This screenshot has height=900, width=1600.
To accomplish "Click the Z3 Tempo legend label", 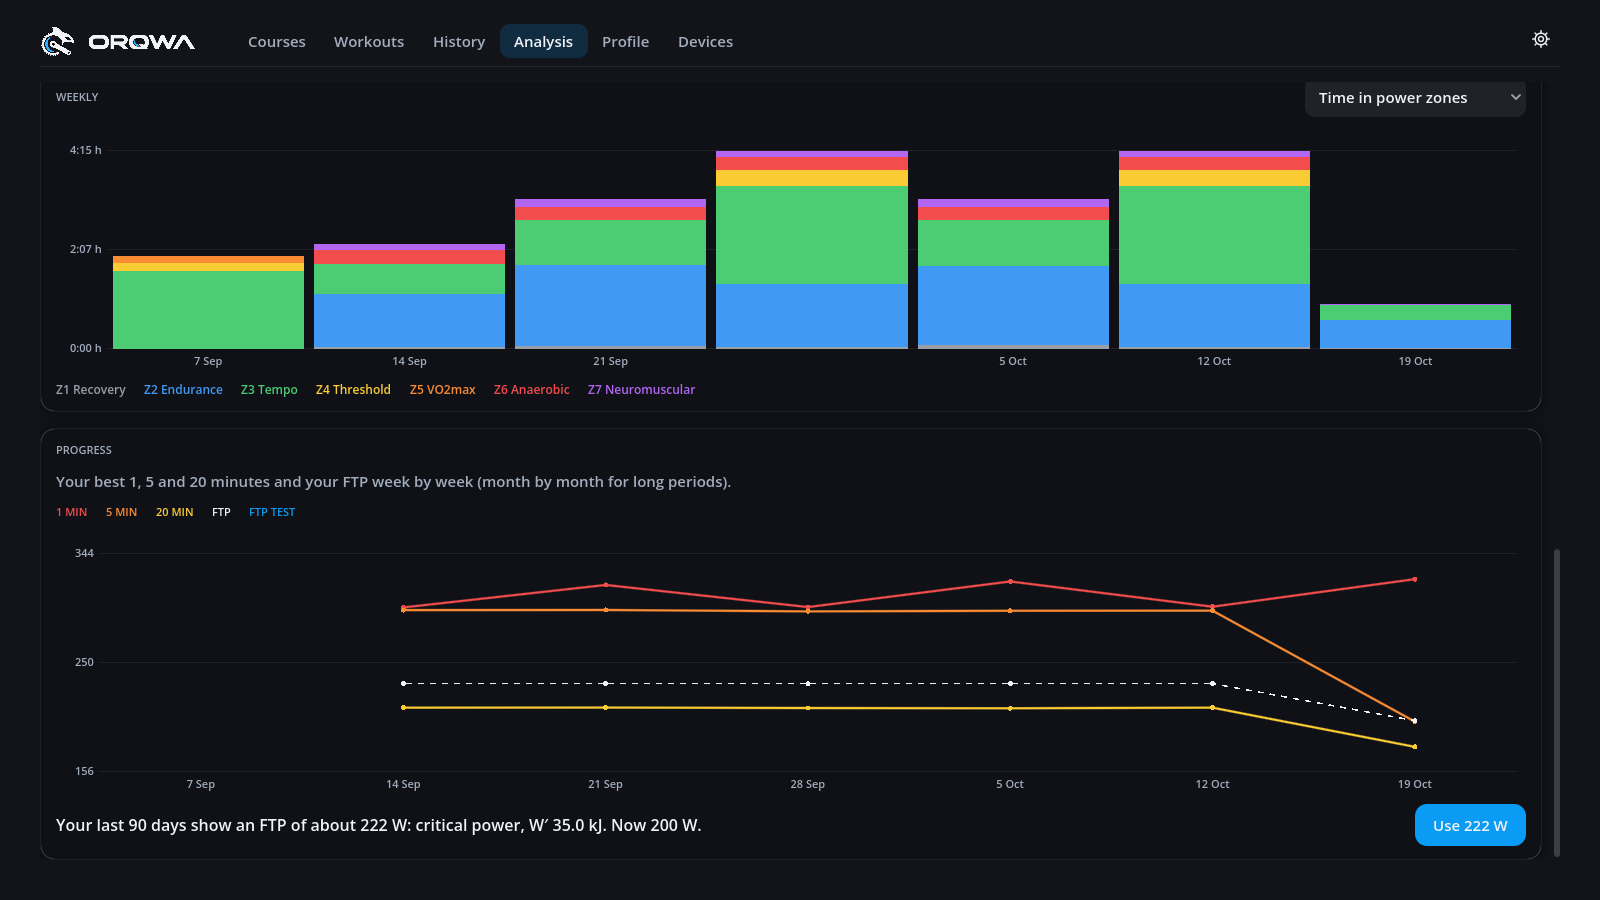I will pyautogui.click(x=269, y=390).
